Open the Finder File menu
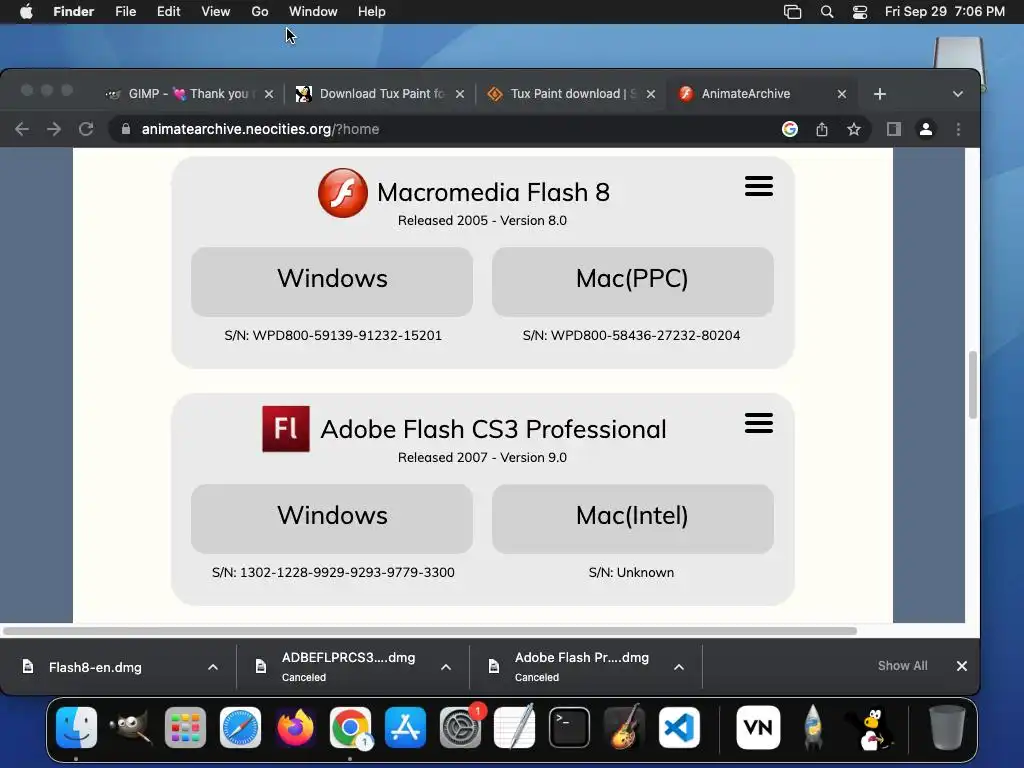This screenshot has width=1024, height=768. 125,12
